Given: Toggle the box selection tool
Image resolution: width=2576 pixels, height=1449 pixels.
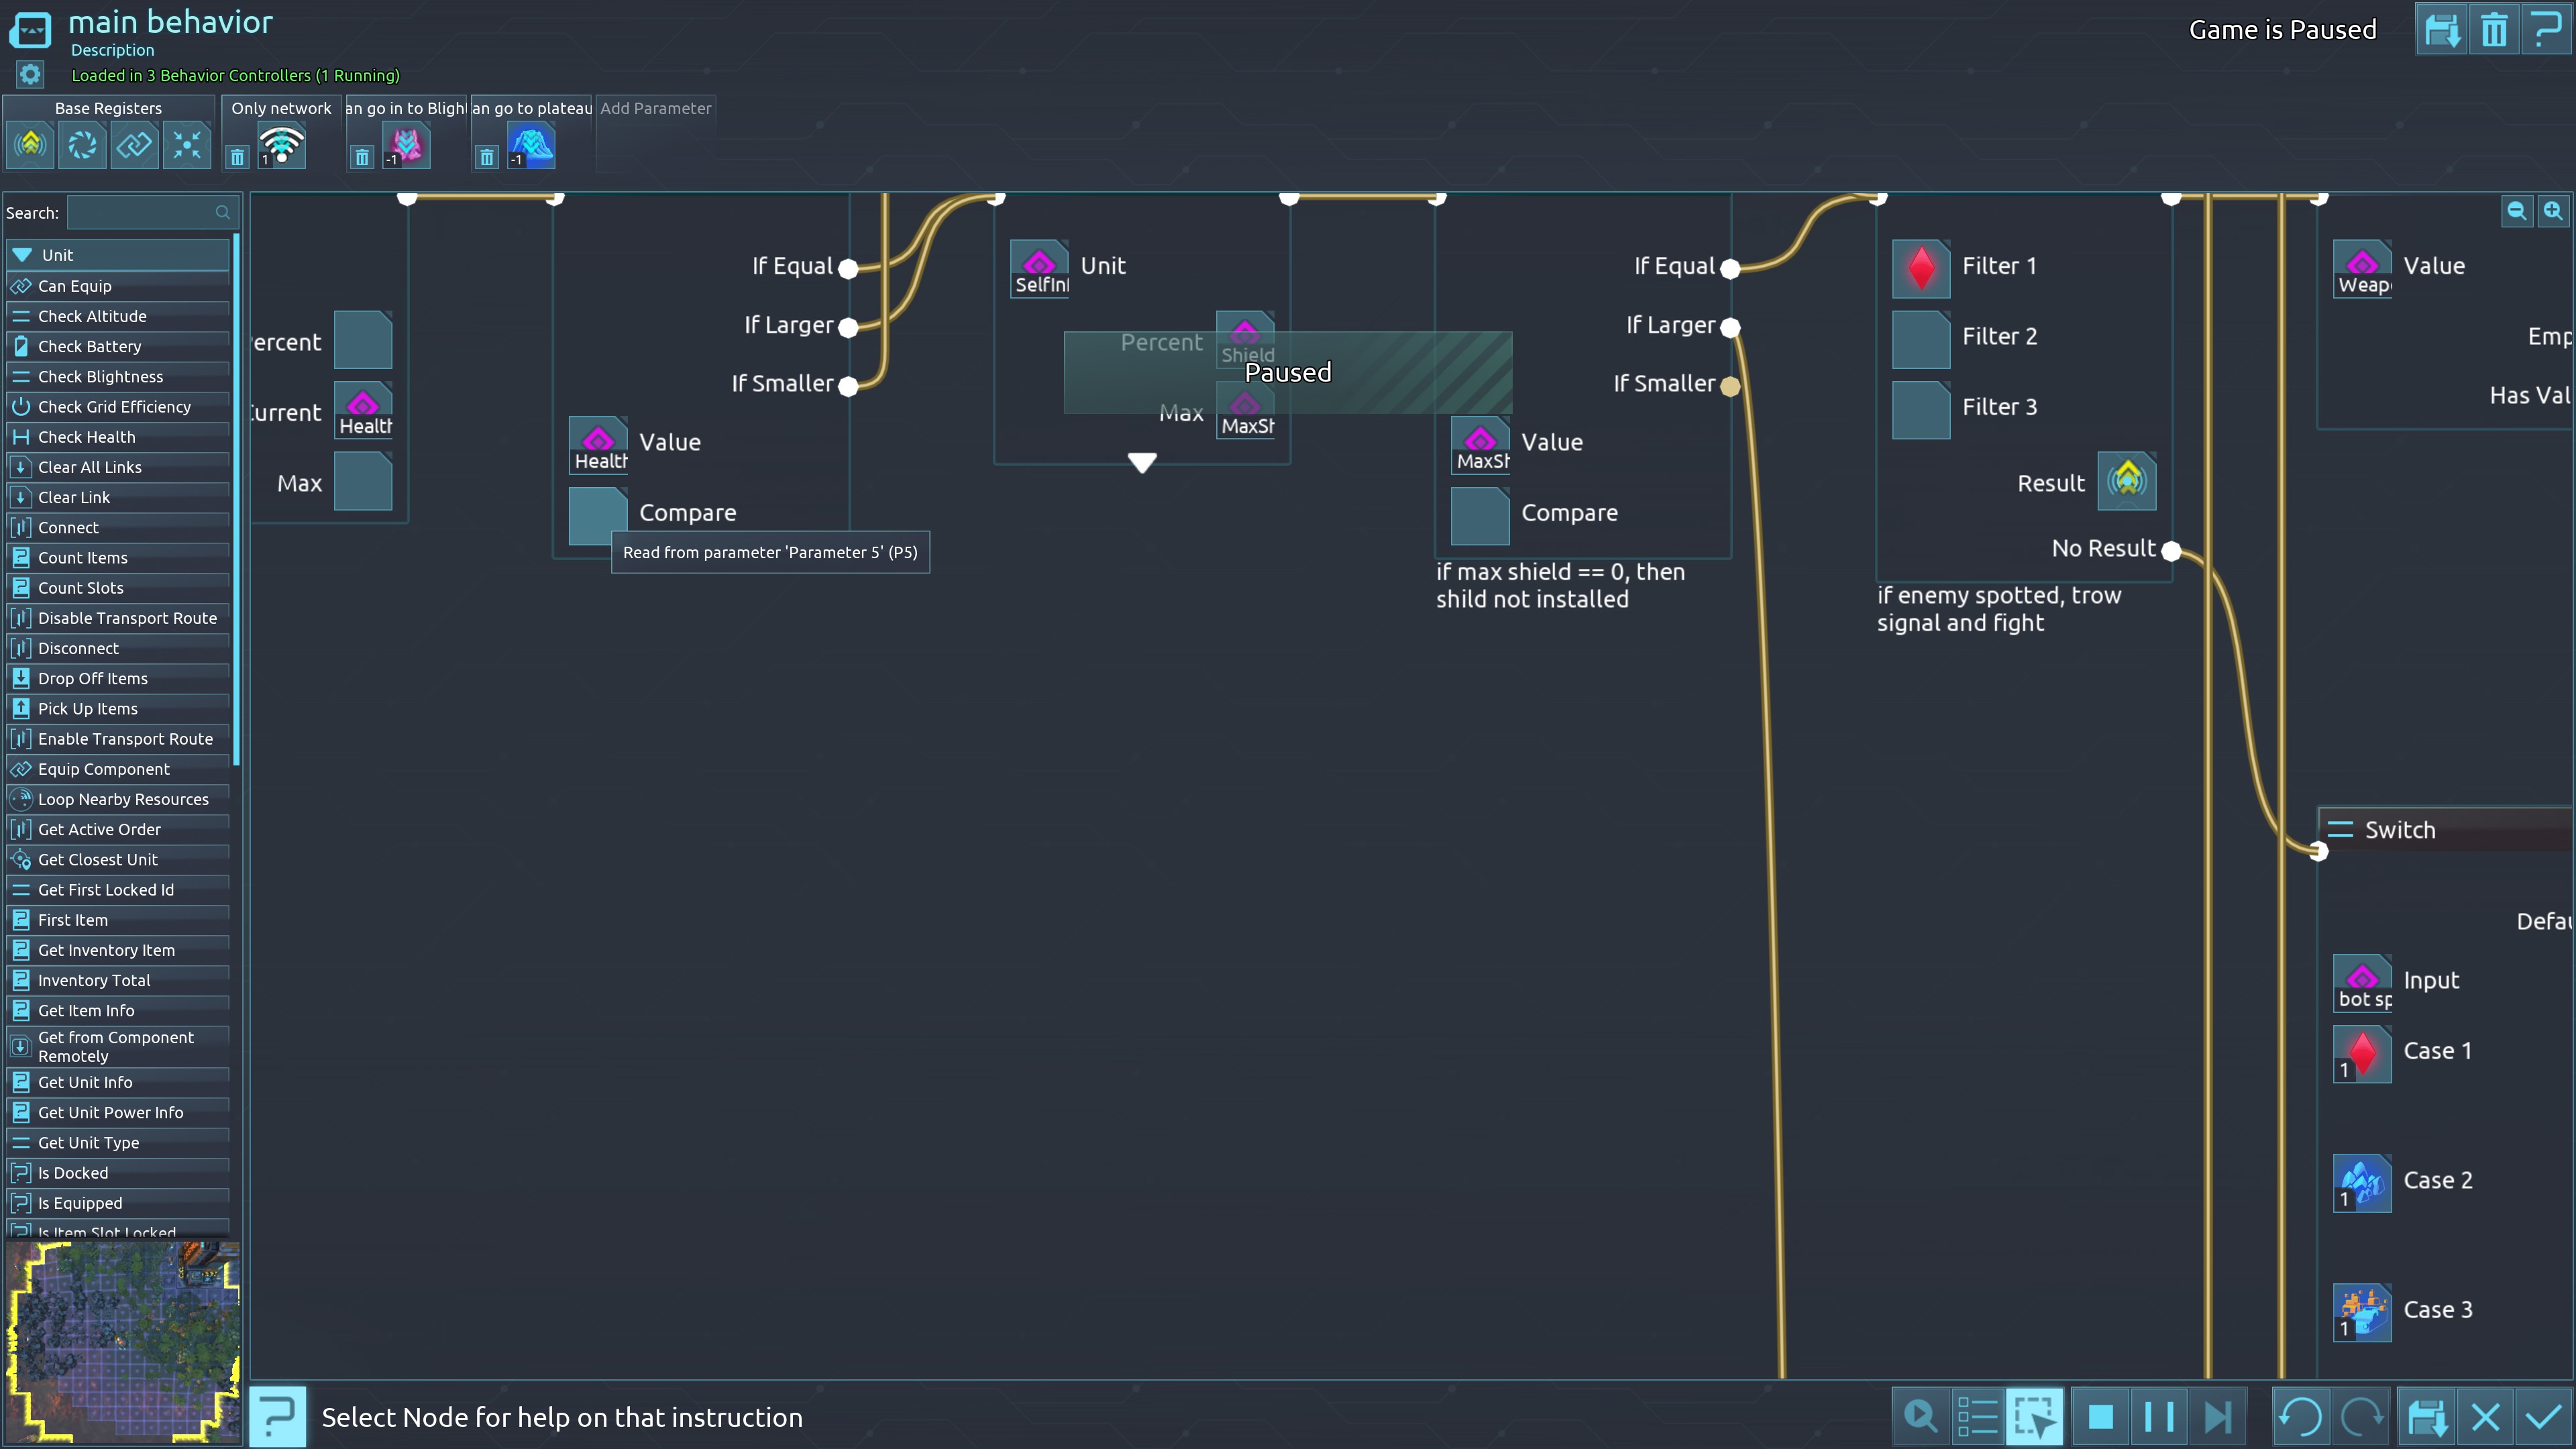Looking at the screenshot, I should [x=2034, y=1417].
